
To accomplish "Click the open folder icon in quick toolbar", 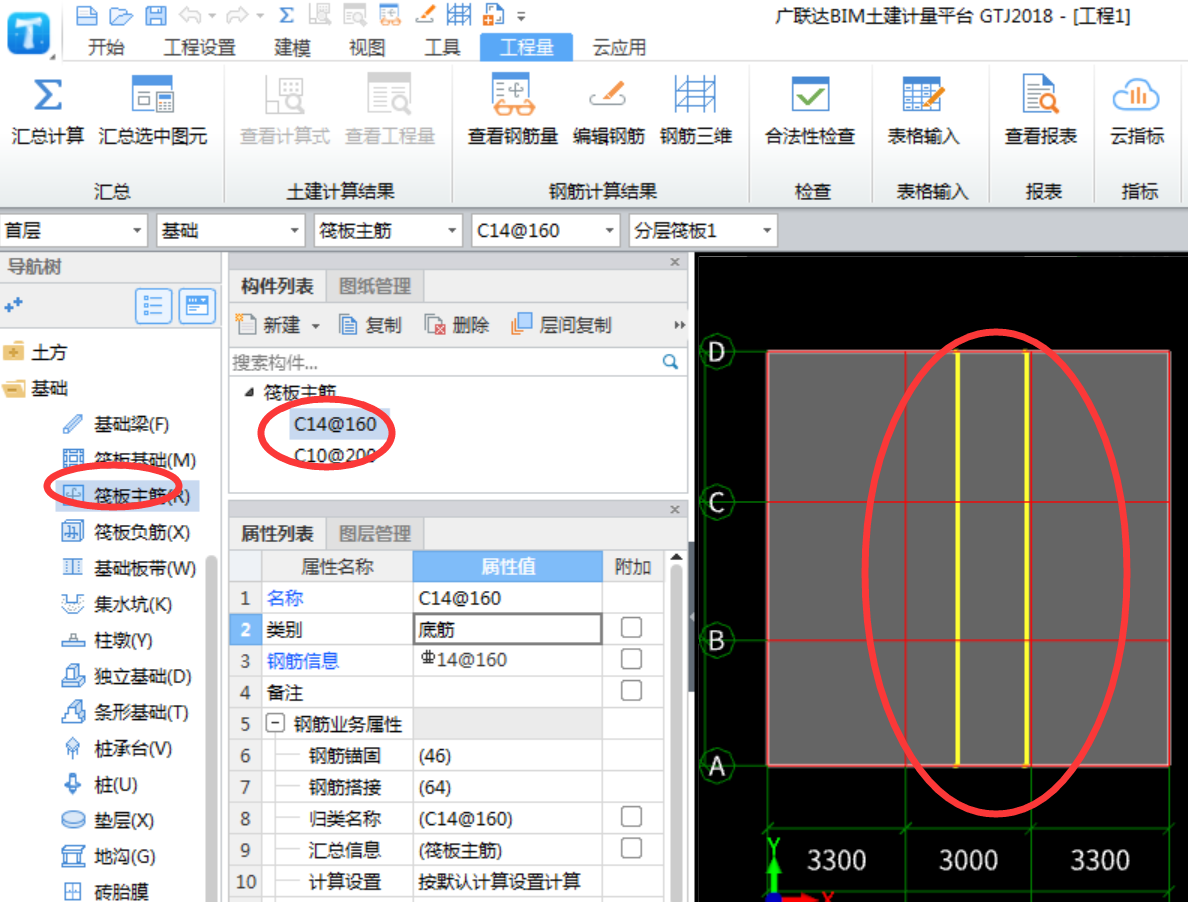I will (x=120, y=14).
